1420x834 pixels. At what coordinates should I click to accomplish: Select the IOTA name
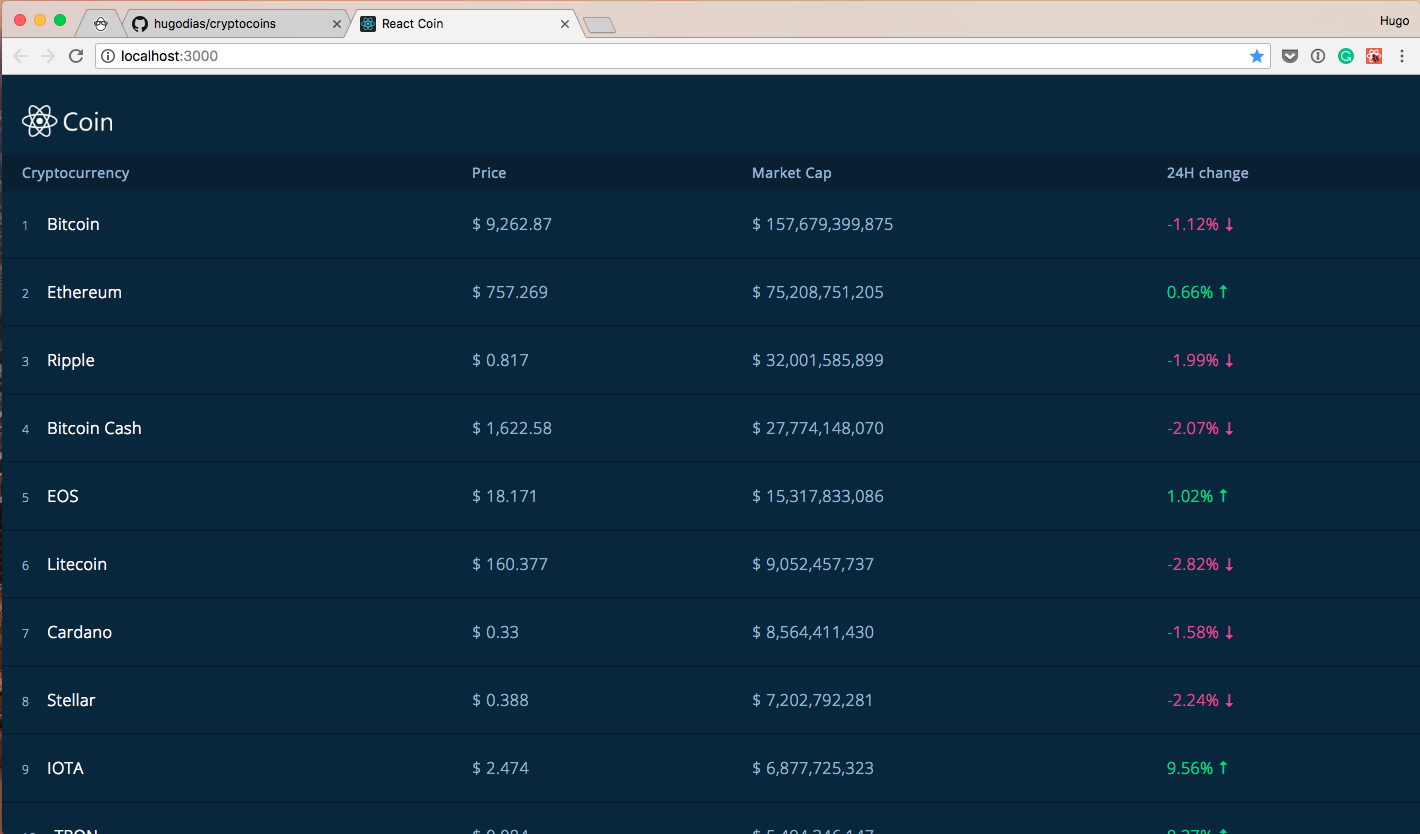[x=65, y=768]
